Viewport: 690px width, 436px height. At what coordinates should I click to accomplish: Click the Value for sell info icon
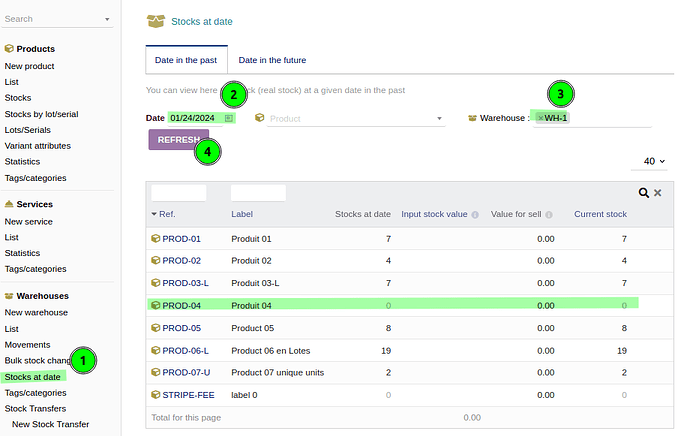[549, 215]
